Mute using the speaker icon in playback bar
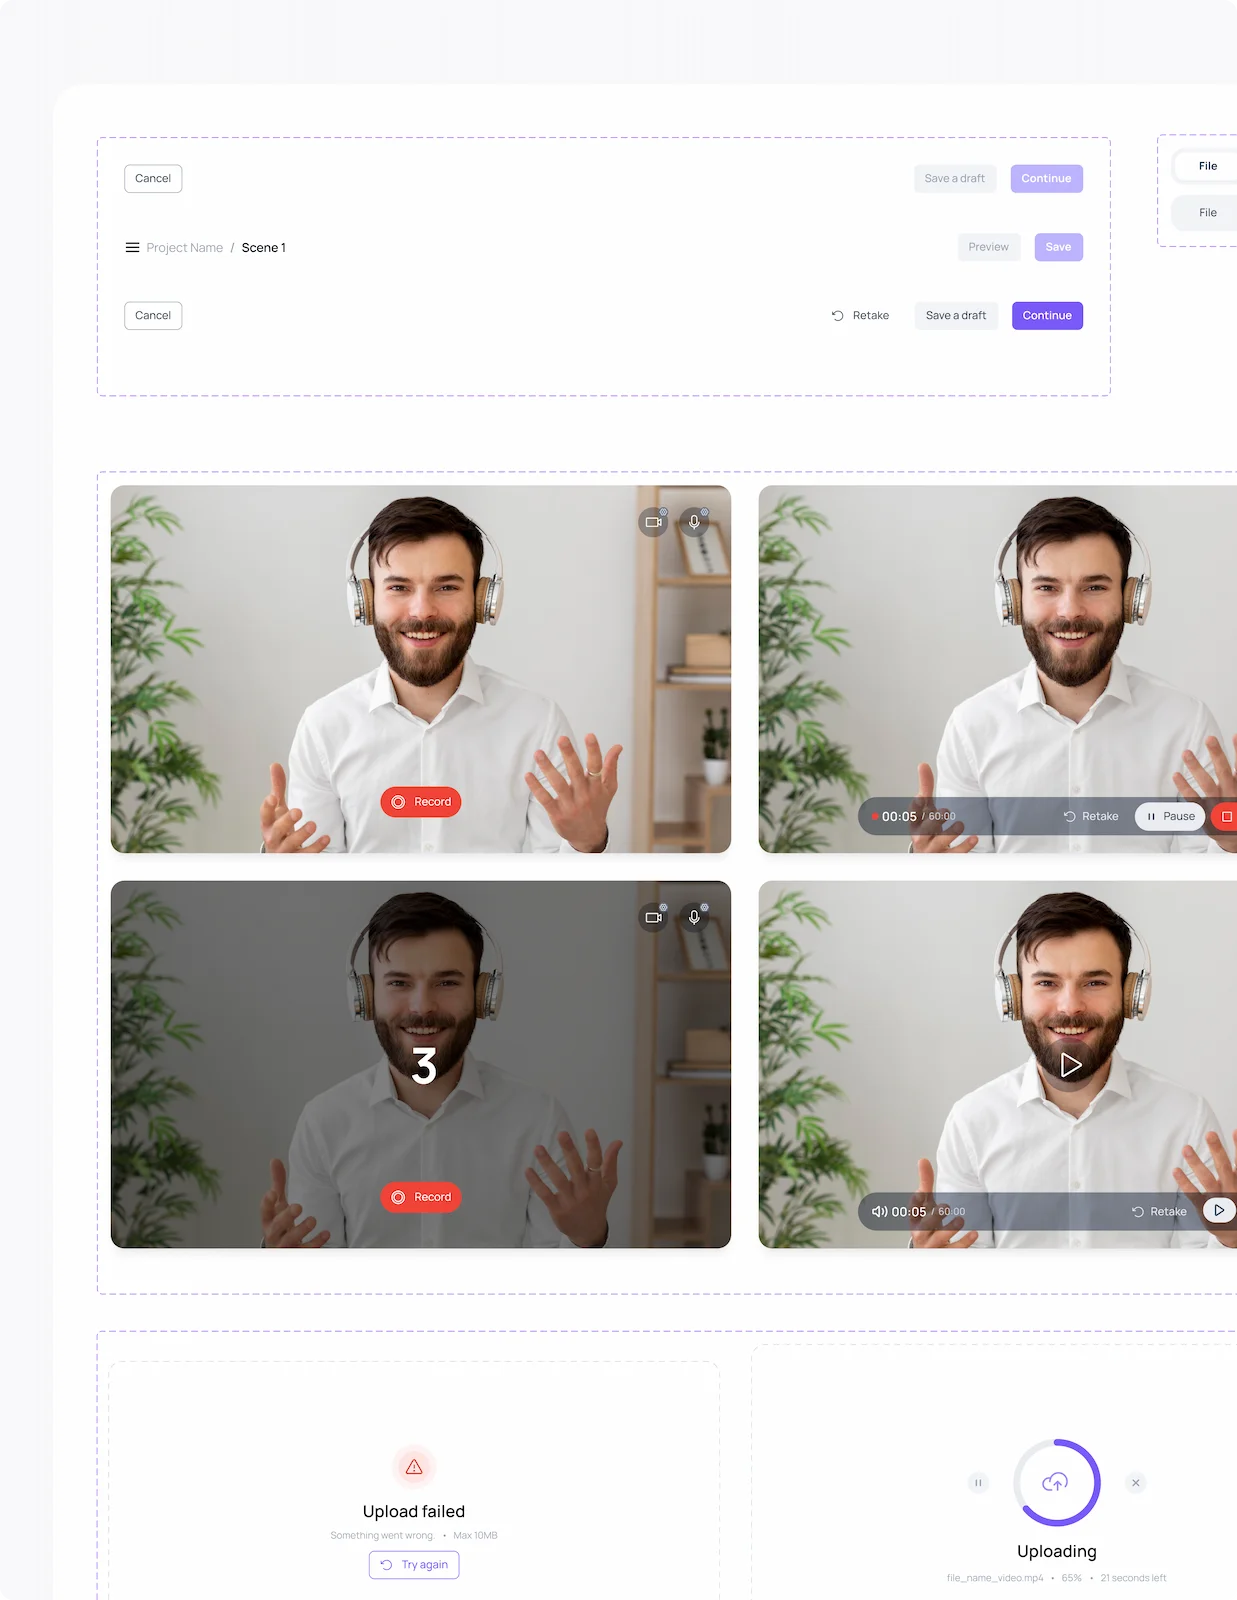 coord(879,1211)
